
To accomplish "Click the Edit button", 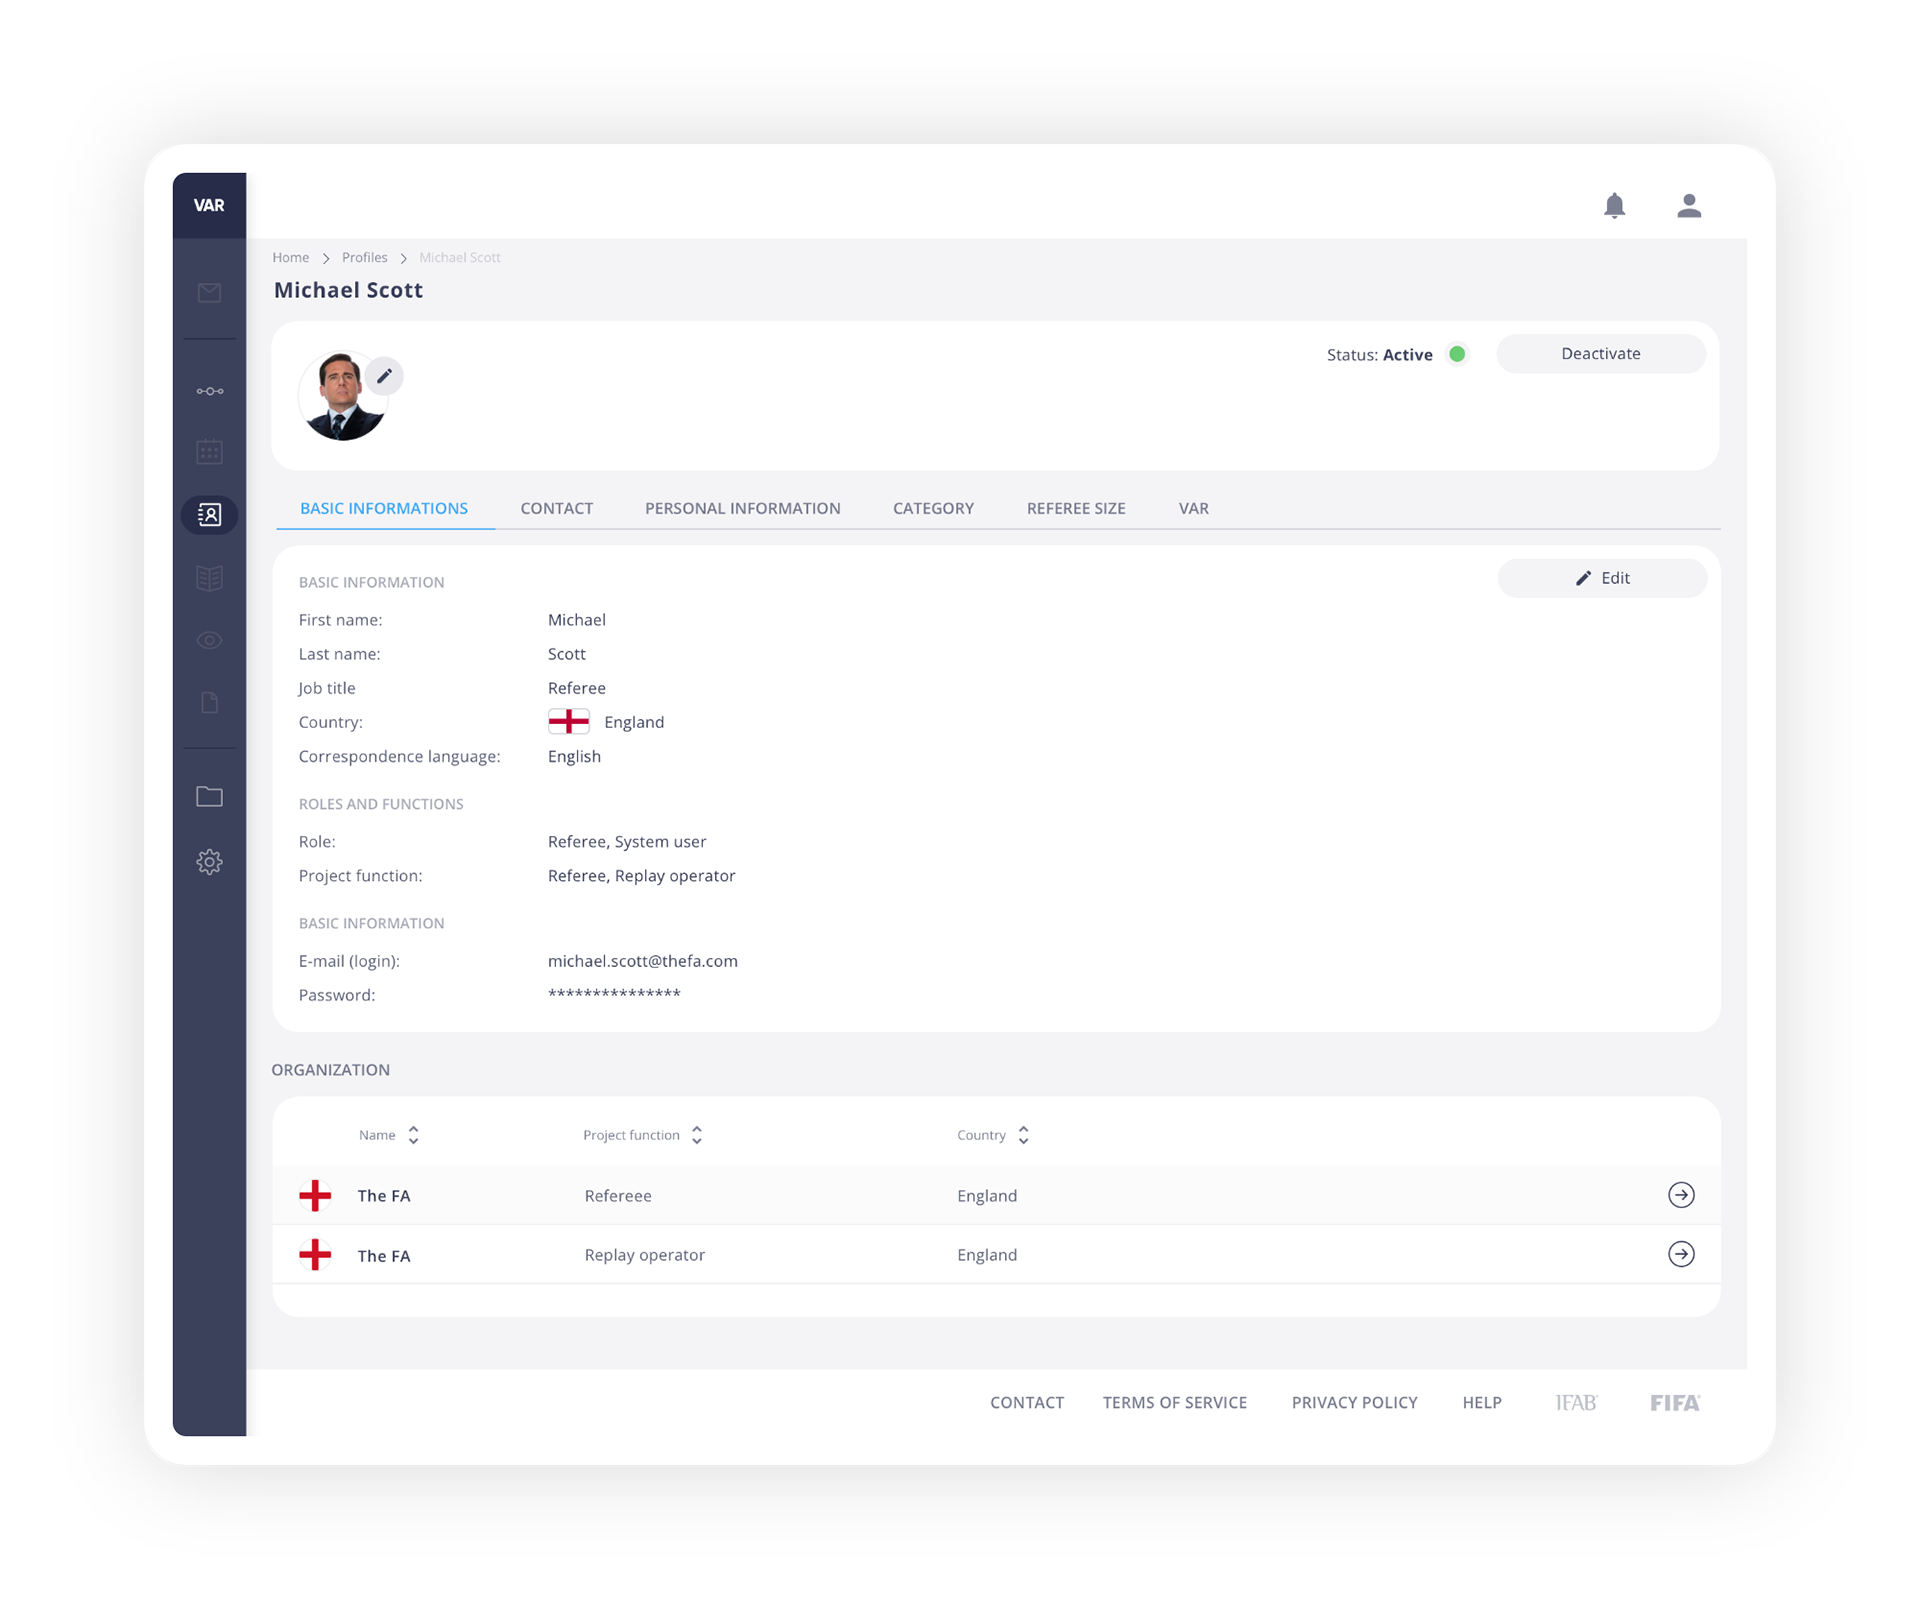I will pyautogui.click(x=1602, y=578).
